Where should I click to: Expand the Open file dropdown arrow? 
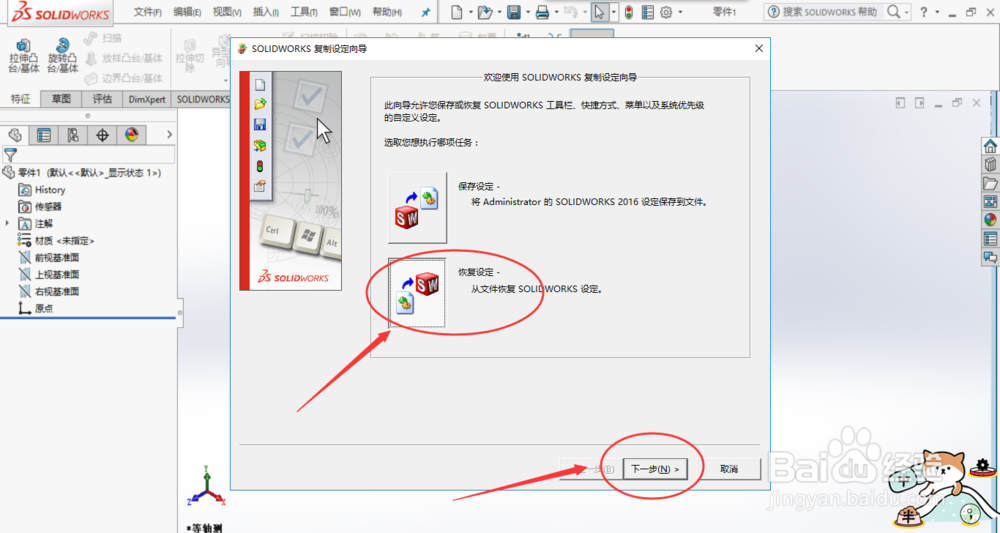click(x=499, y=12)
